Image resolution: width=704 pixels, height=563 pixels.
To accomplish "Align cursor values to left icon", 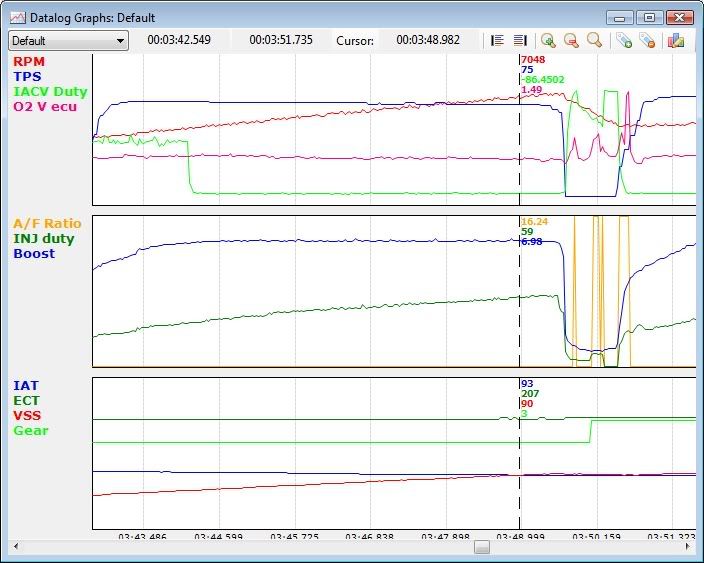I will [497, 40].
